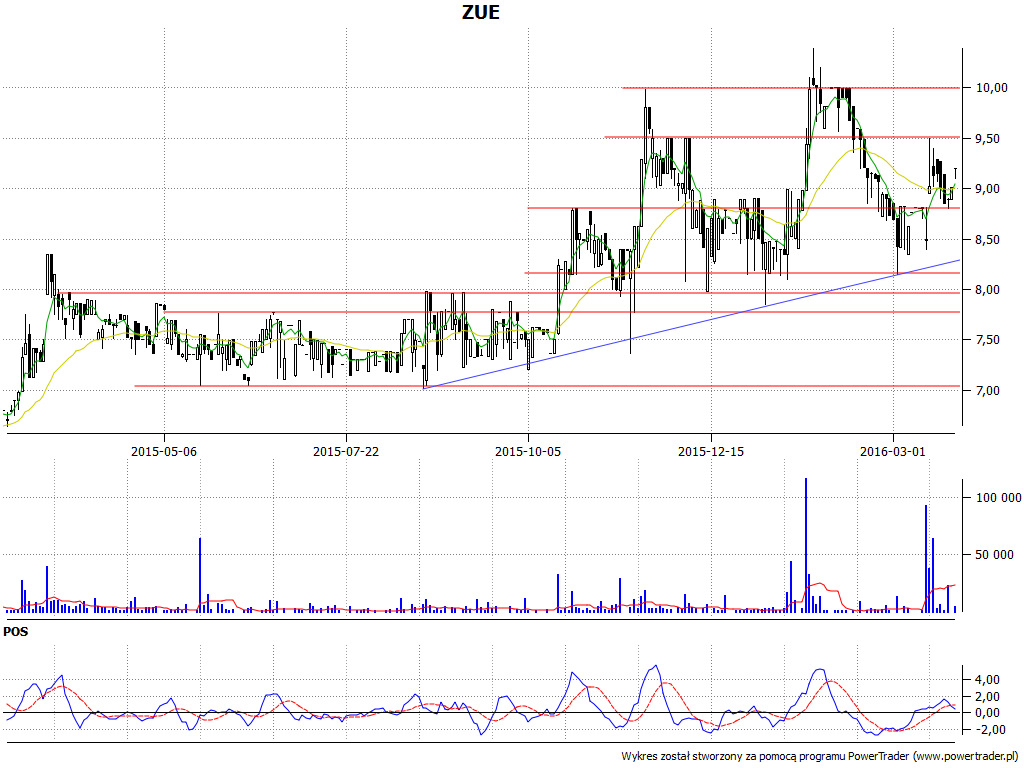Image resolution: width=1024 pixels, height=768 pixels.
Task: Select the 9,50 price axis label
Action: point(987,138)
